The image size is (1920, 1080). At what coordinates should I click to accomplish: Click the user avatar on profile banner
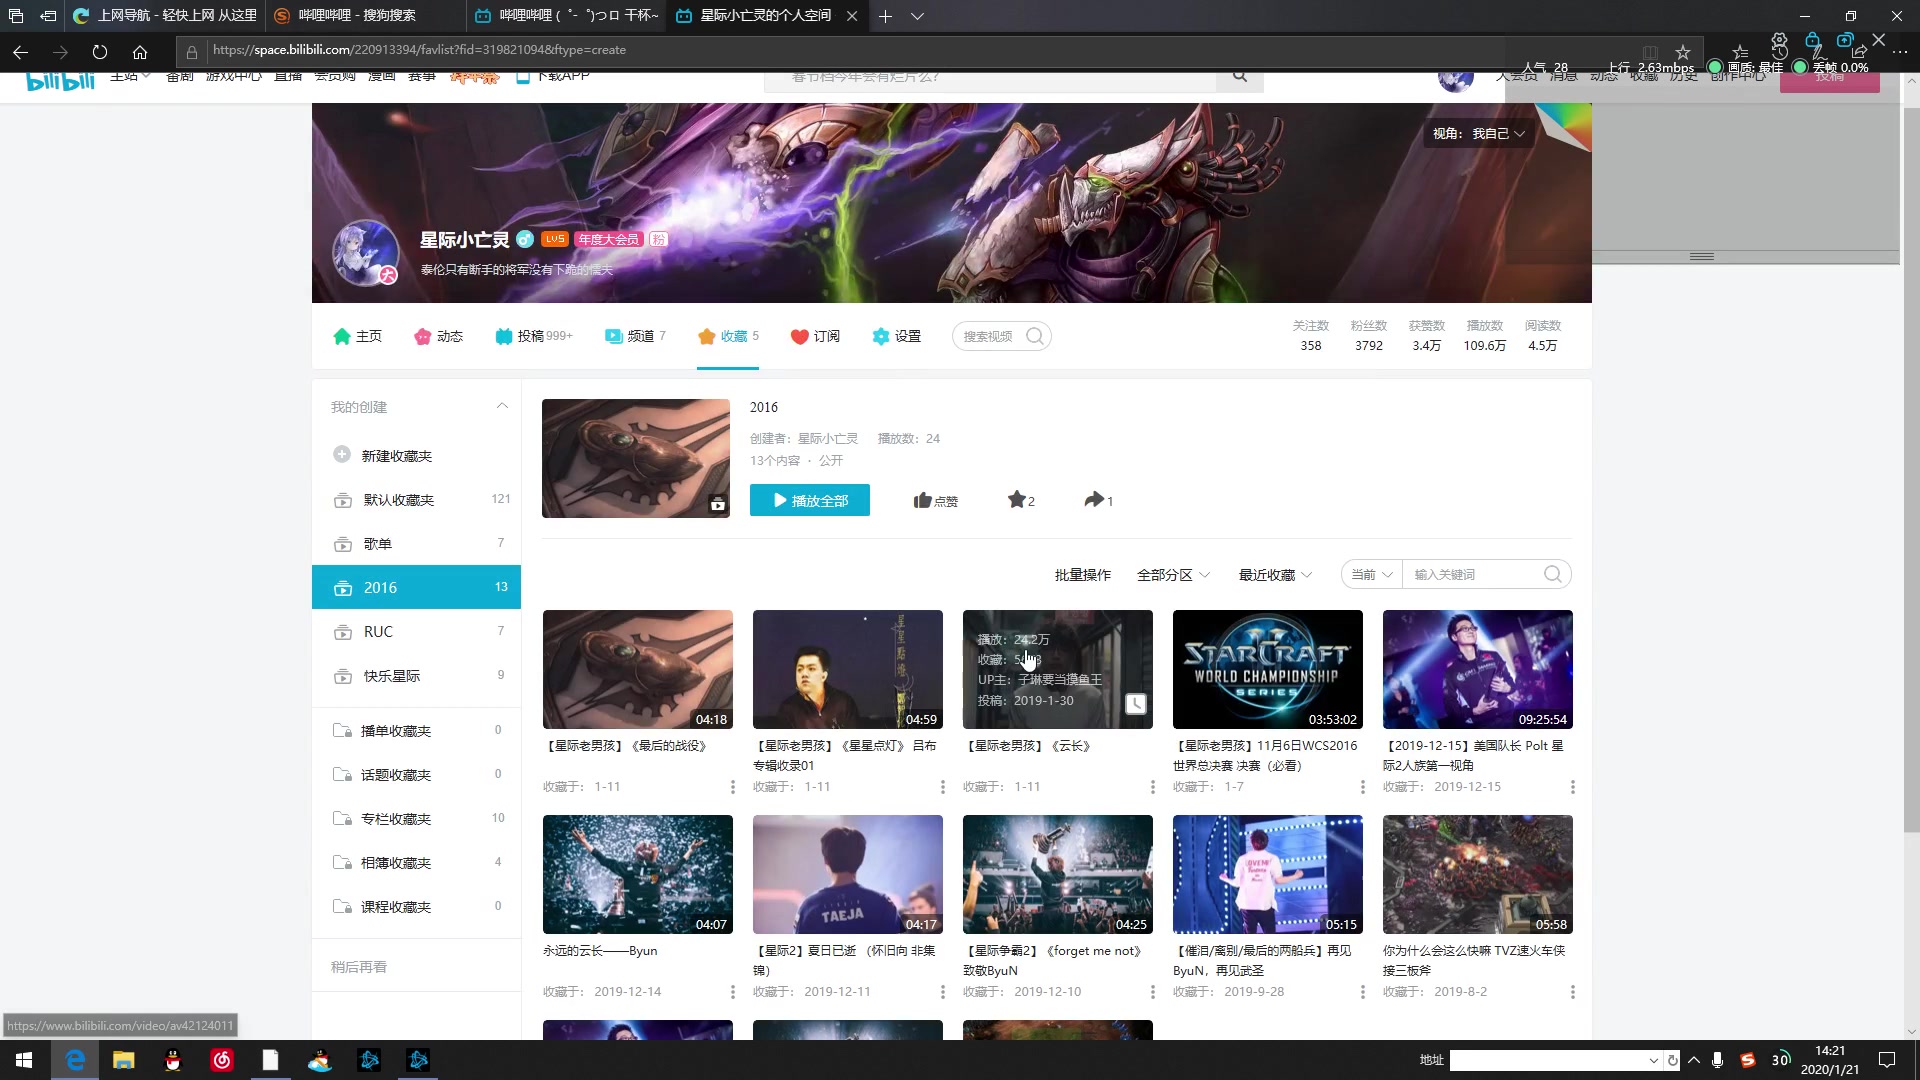pyautogui.click(x=366, y=252)
